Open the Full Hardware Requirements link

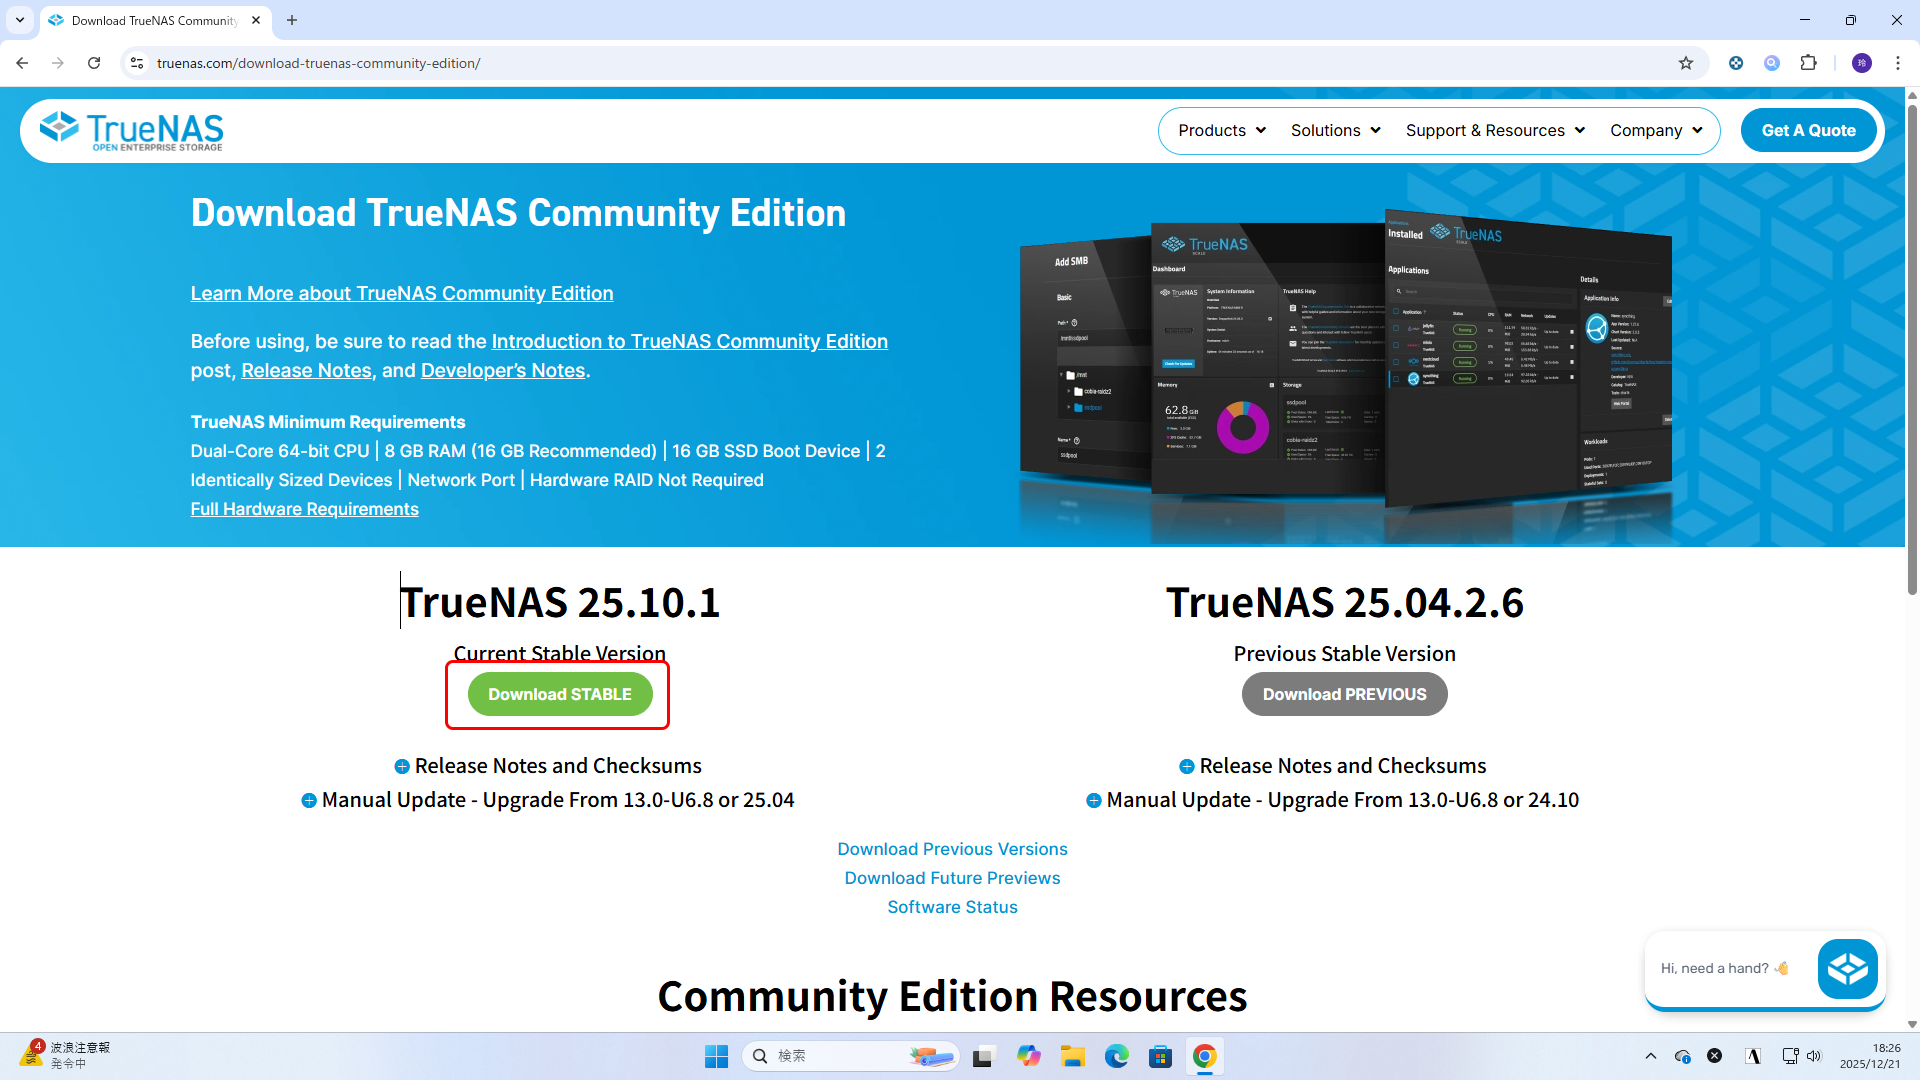[x=304, y=509]
